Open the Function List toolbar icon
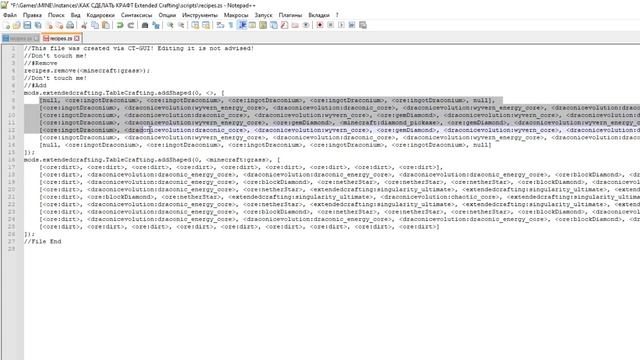 [x=284, y=25]
